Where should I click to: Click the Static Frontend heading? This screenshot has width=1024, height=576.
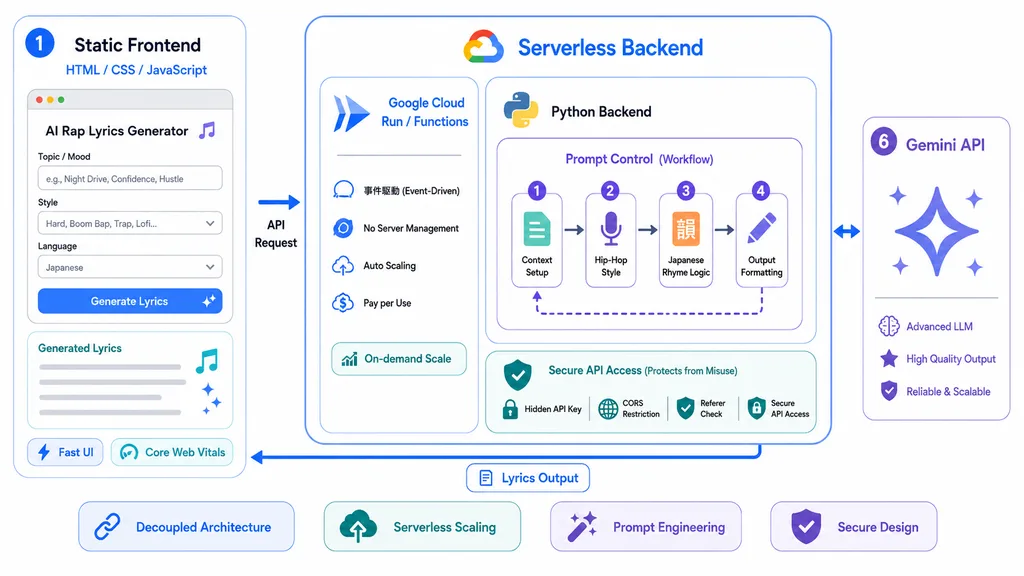pyautogui.click(x=137, y=44)
